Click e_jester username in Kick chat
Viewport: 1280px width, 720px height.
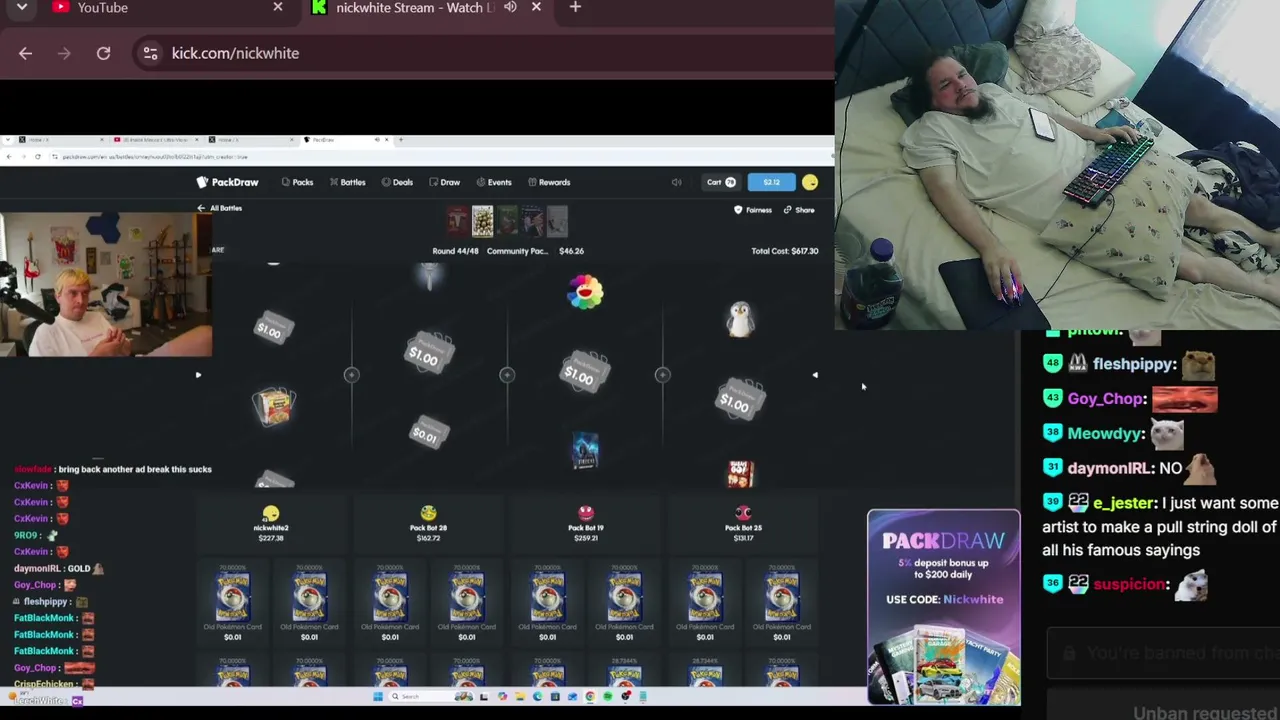[x=1125, y=503]
